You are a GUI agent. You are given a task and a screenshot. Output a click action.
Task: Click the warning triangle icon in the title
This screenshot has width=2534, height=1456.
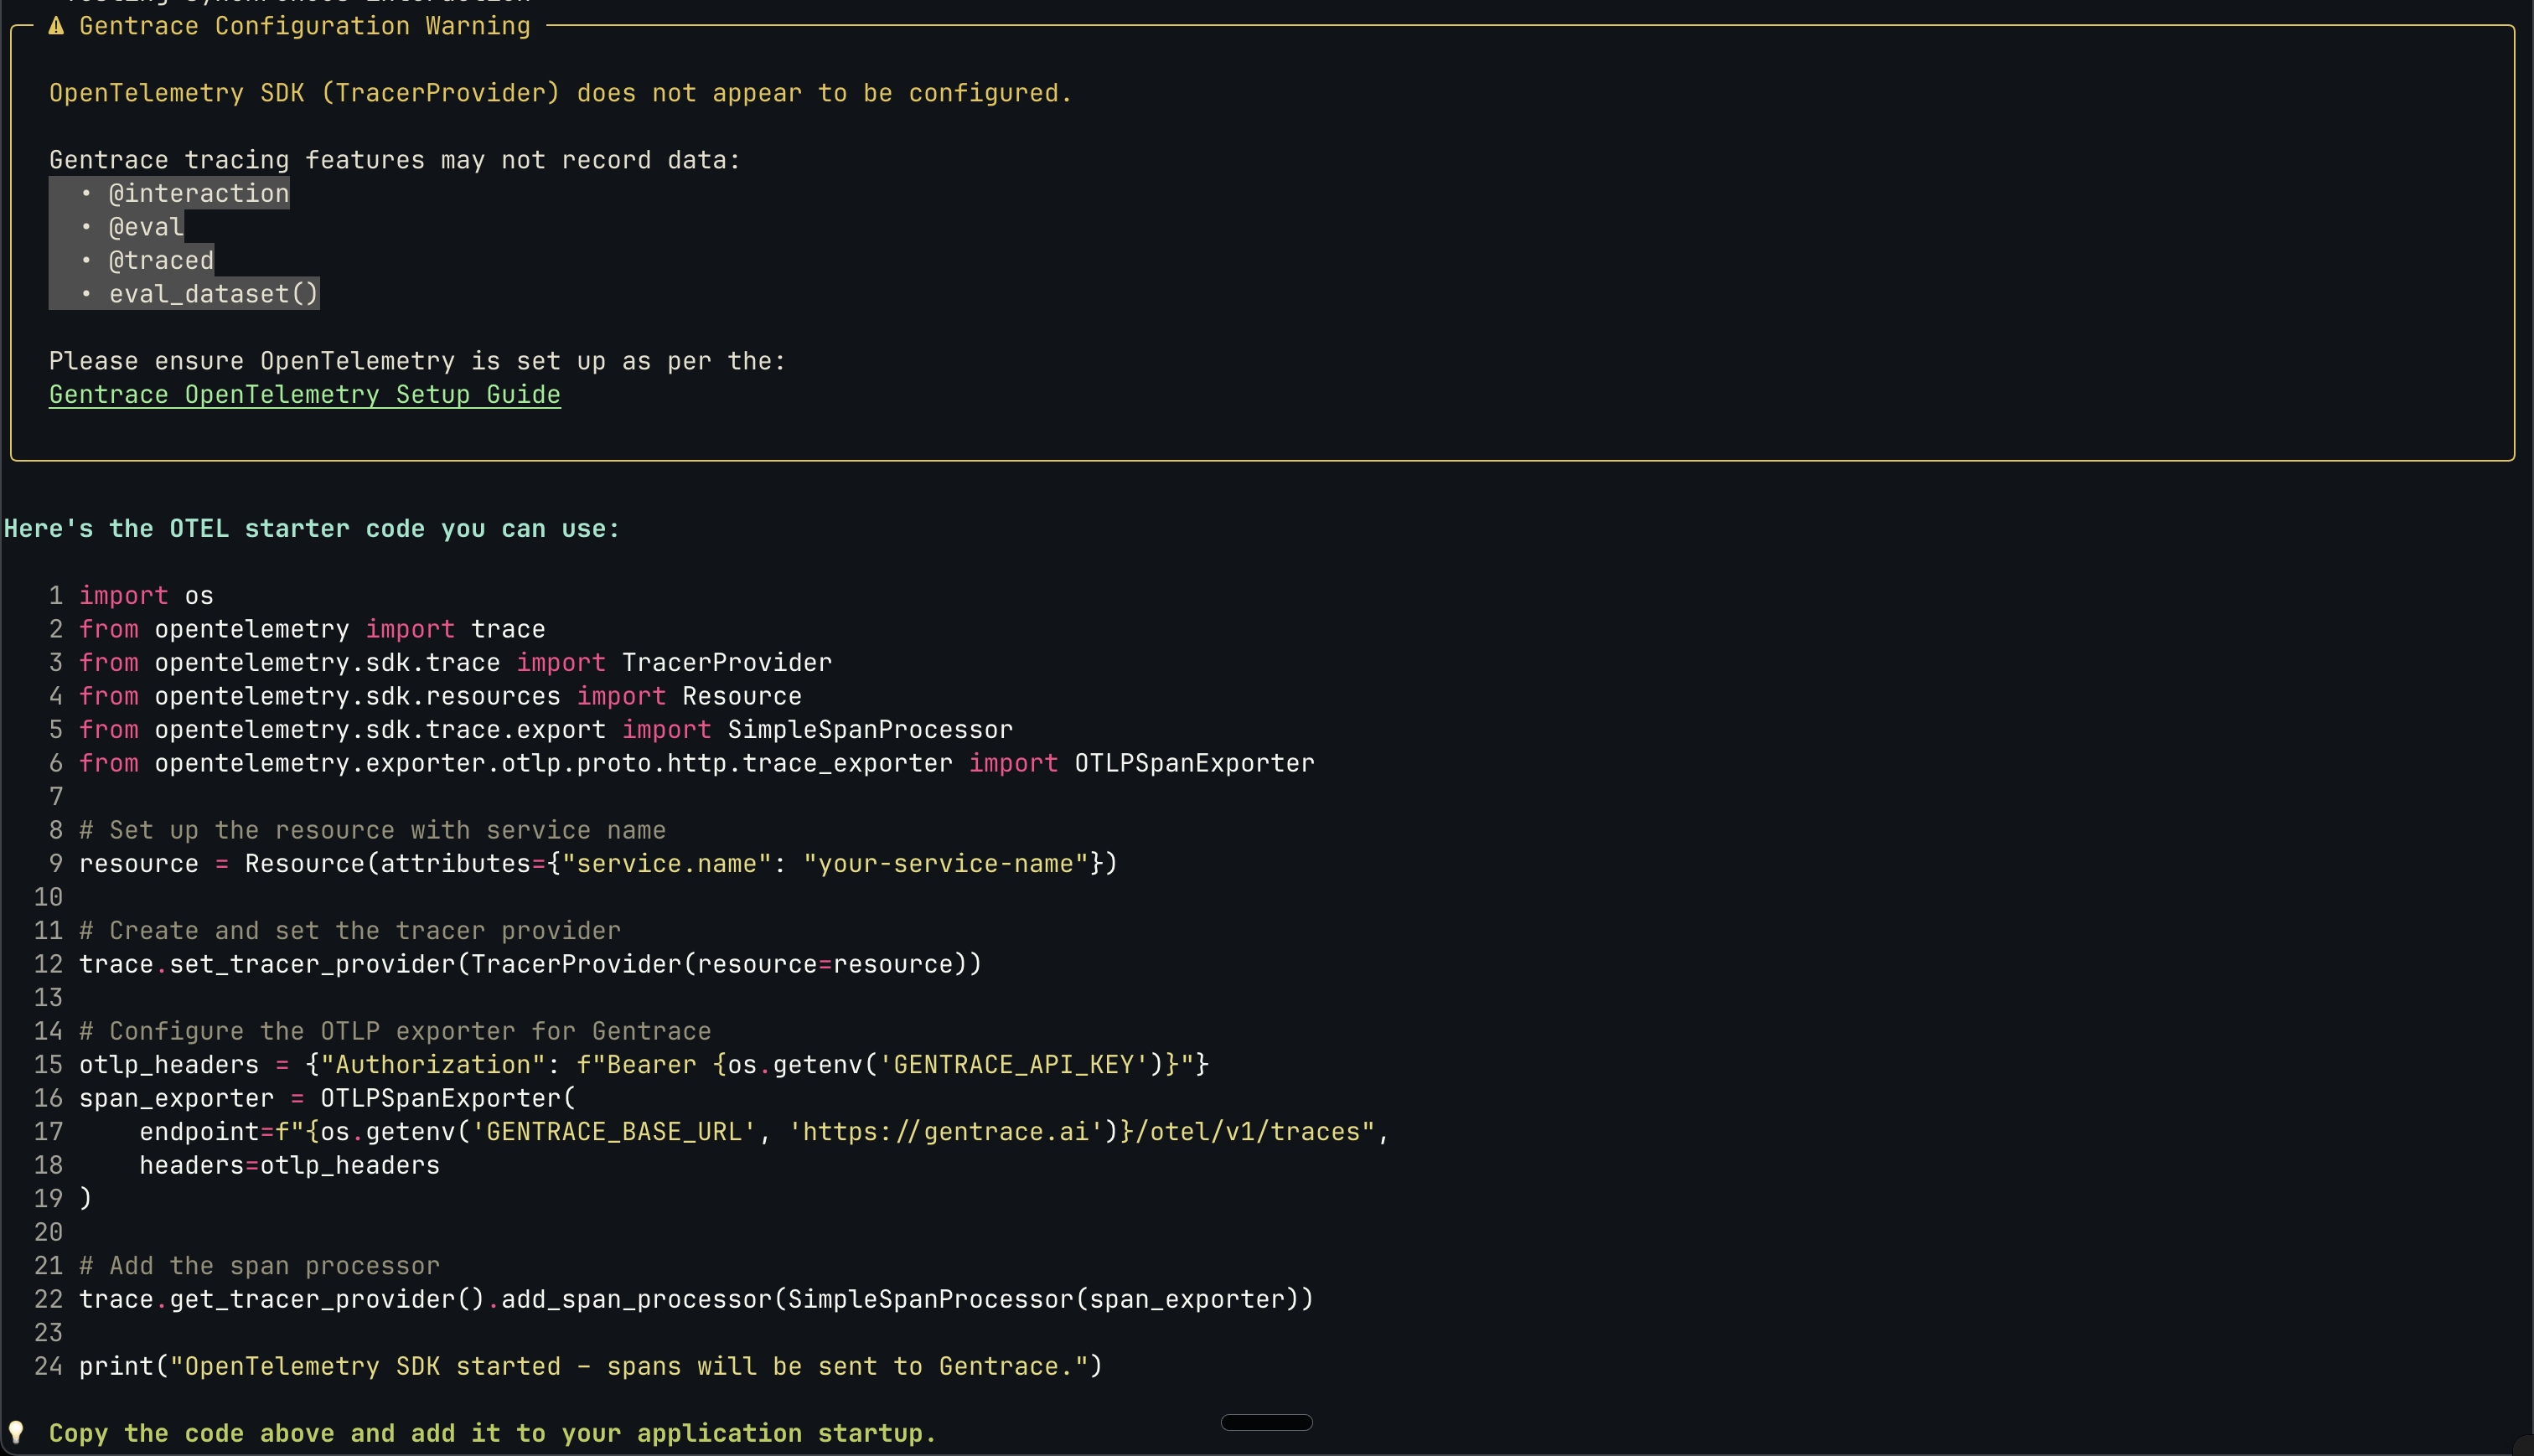(x=57, y=26)
